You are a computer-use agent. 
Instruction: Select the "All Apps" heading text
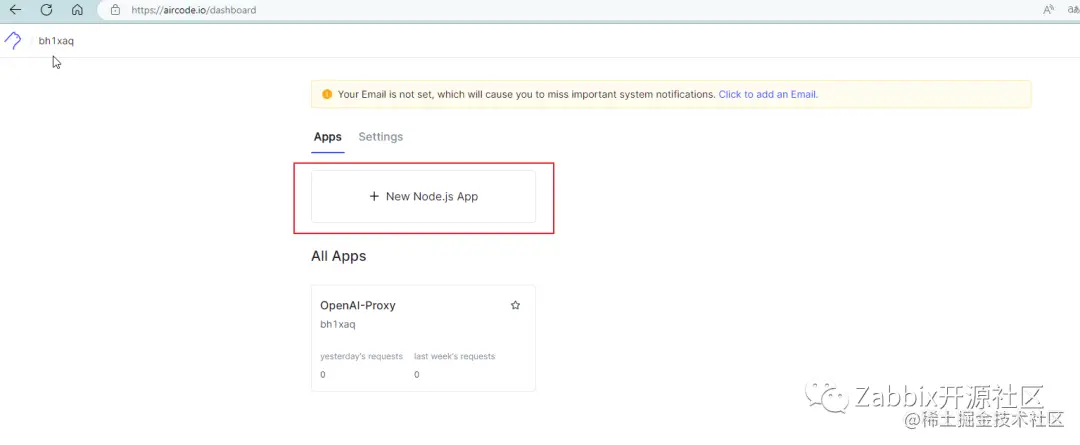click(x=339, y=256)
